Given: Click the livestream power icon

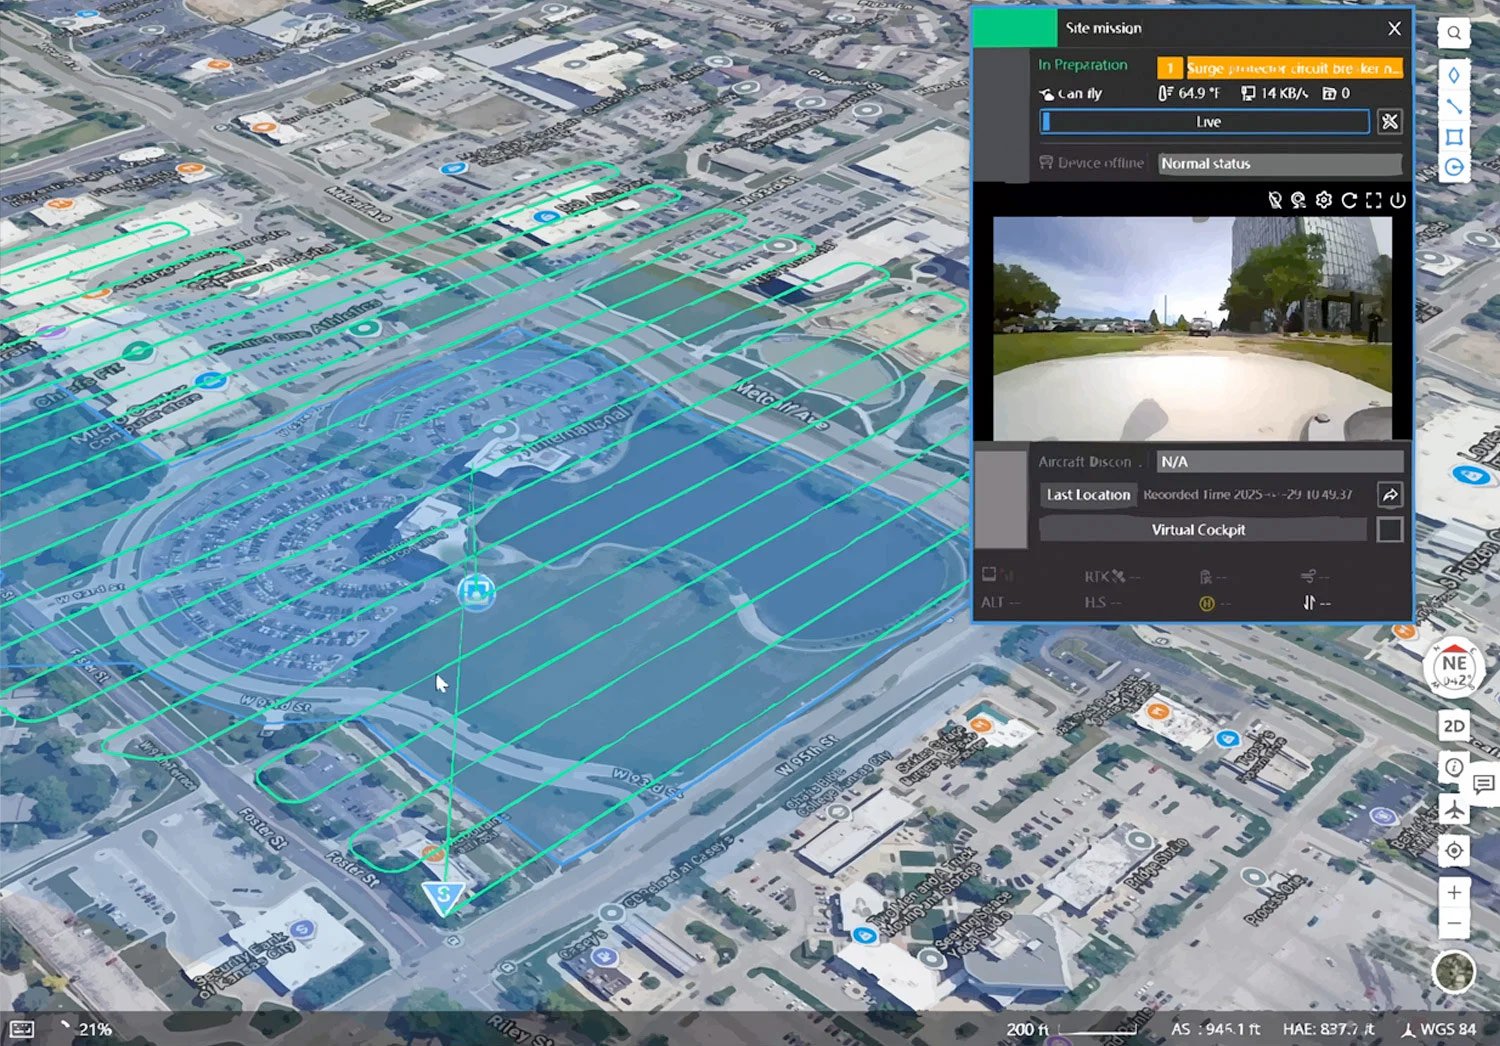Looking at the screenshot, I should pyautogui.click(x=1398, y=200).
